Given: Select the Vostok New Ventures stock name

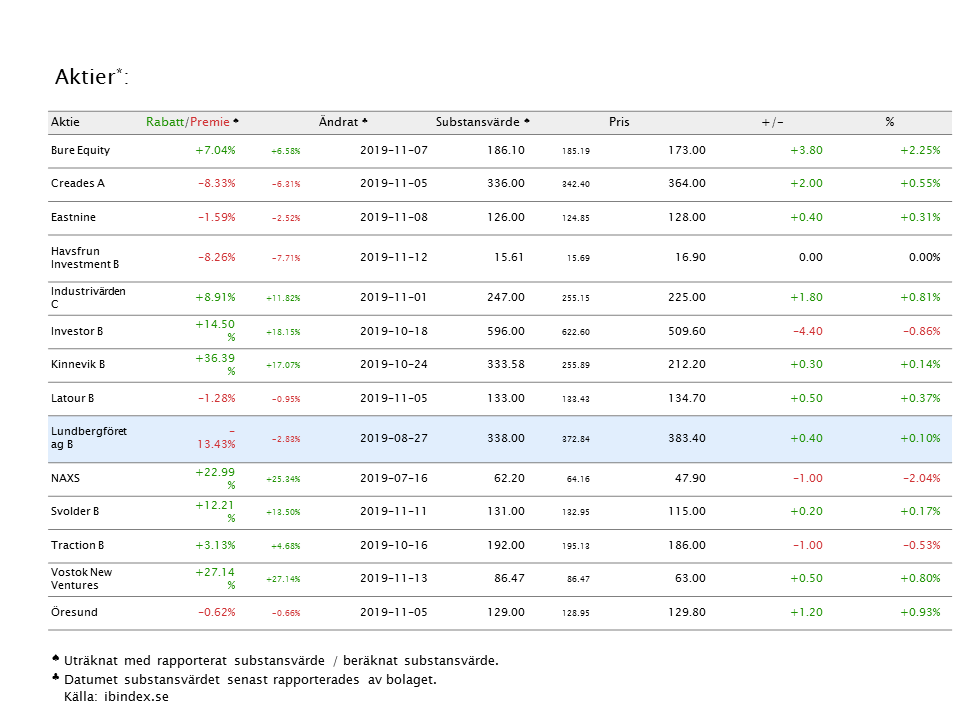Looking at the screenshot, I should 81,579.
